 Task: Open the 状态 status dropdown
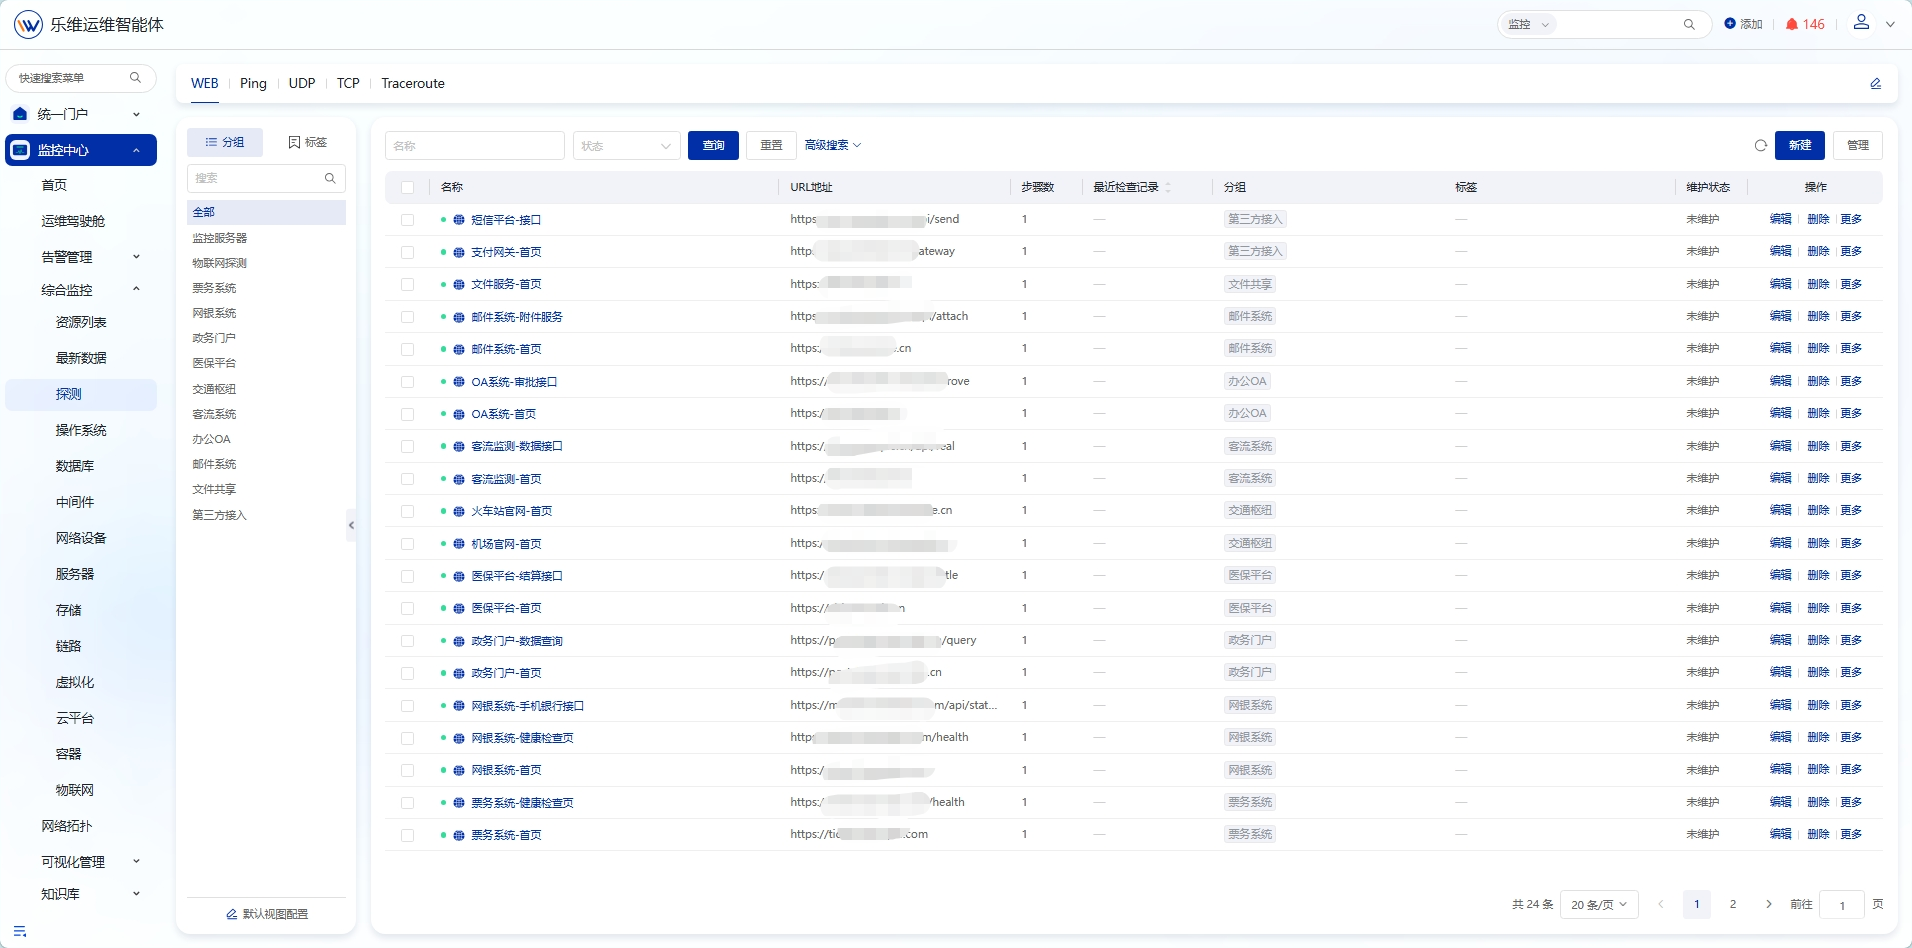(627, 146)
